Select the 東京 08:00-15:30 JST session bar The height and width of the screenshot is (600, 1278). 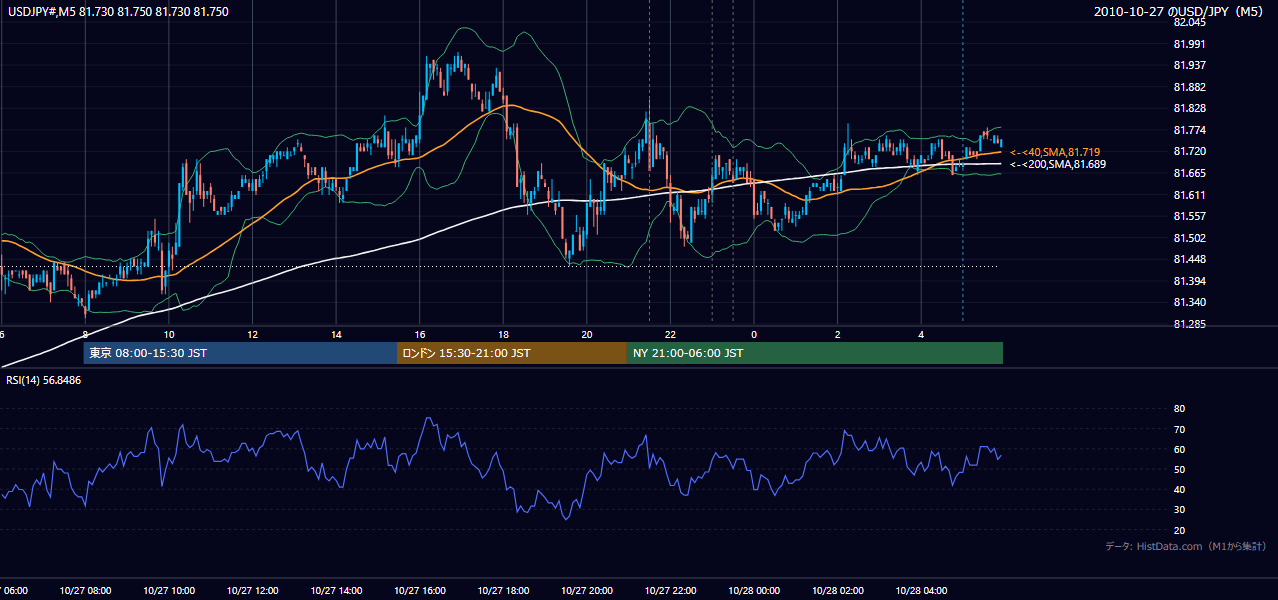click(241, 353)
